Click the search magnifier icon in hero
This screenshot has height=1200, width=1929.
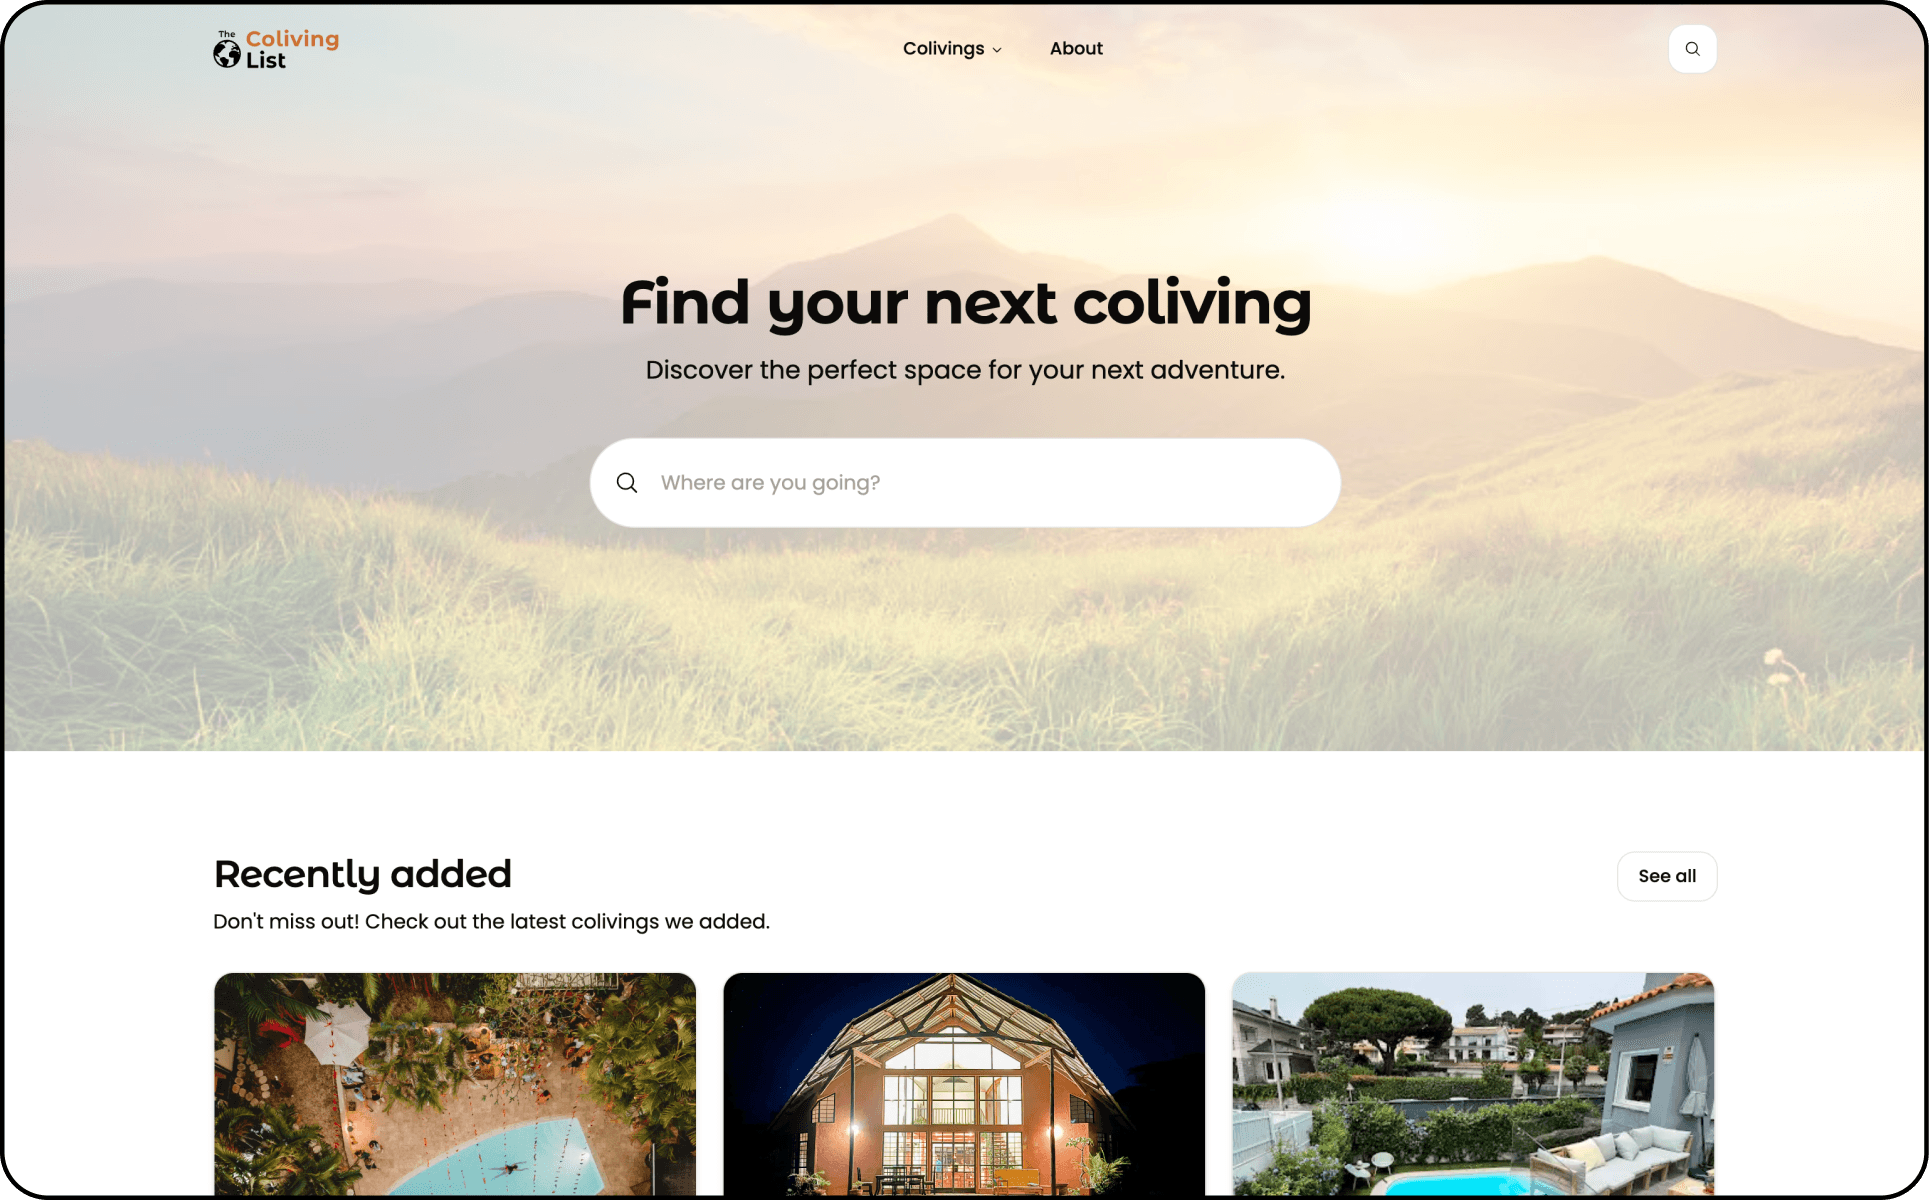(x=626, y=482)
